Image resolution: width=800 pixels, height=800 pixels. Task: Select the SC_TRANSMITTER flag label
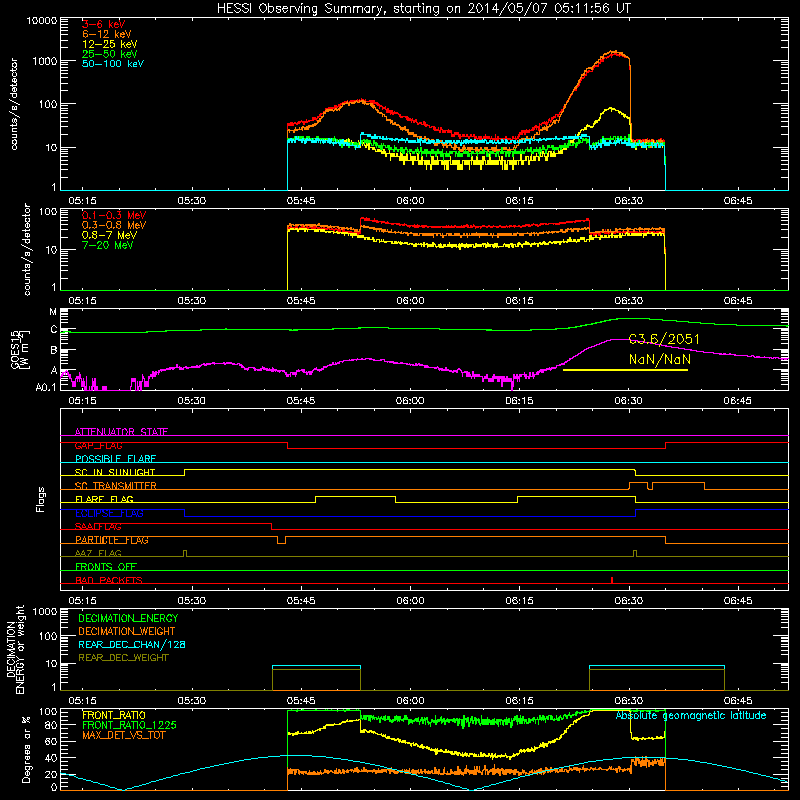pyautogui.click(x=116, y=486)
